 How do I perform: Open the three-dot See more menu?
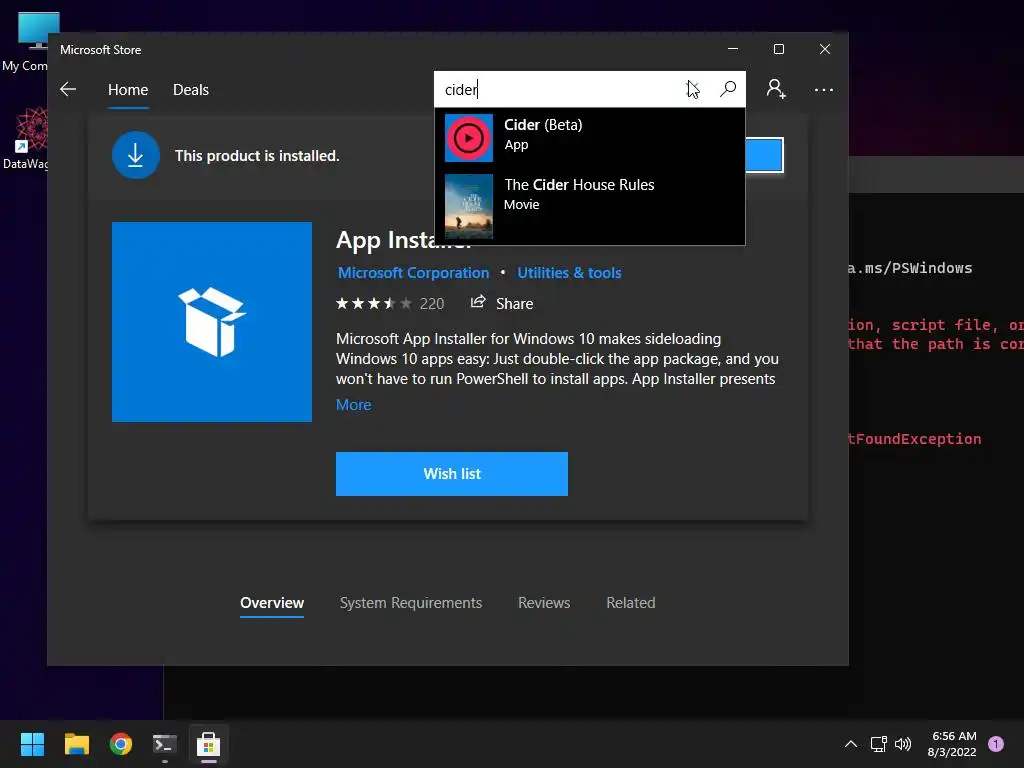point(824,89)
